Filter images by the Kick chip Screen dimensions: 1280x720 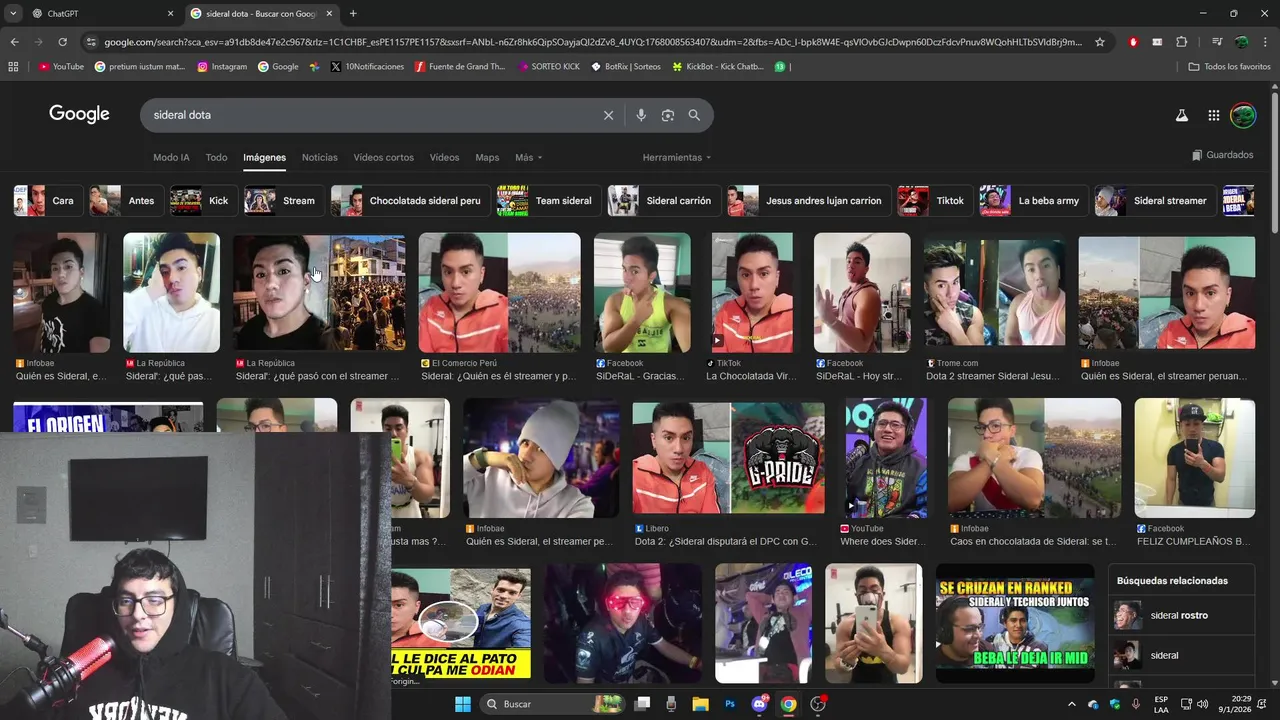pos(203,200)
